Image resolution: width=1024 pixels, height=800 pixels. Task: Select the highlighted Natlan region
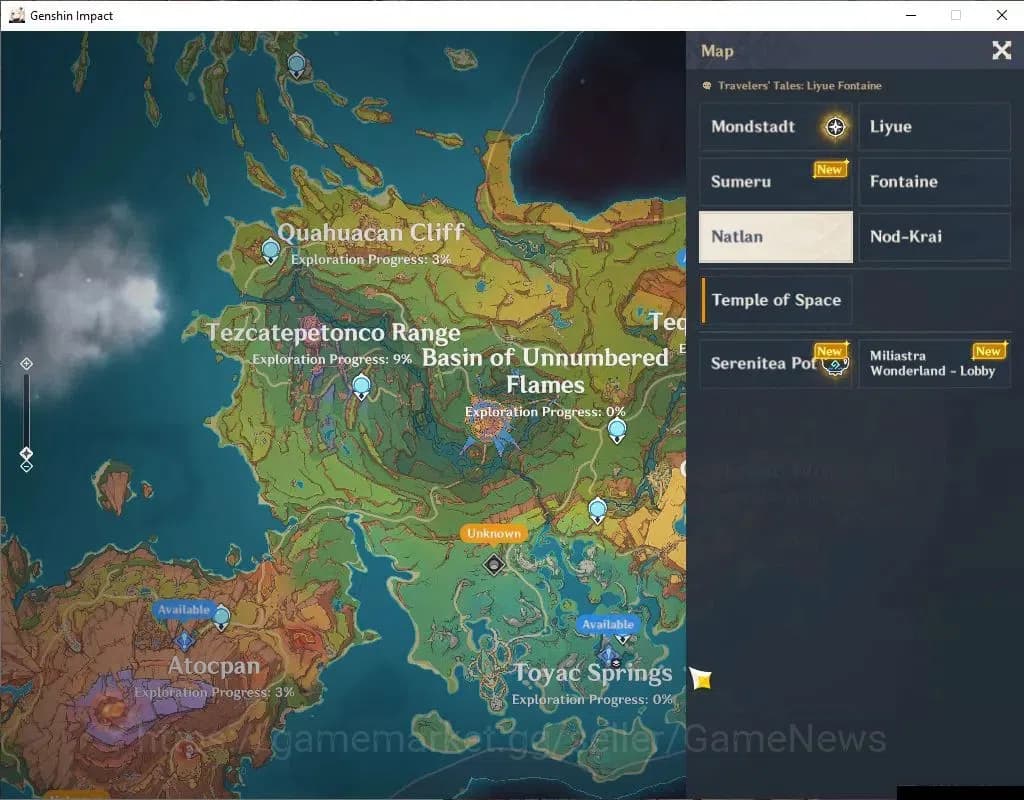point(776,236)
